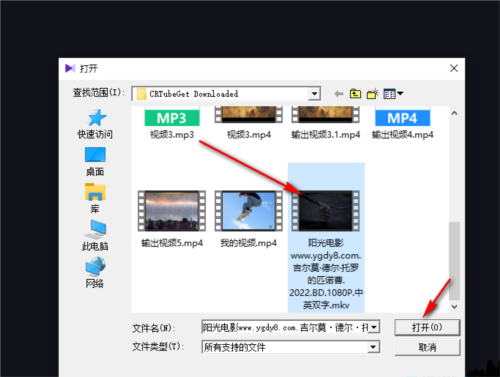500x377 pixels.
Task: Click the vertical scrollbar thumb
Action: tap(454, 261)
